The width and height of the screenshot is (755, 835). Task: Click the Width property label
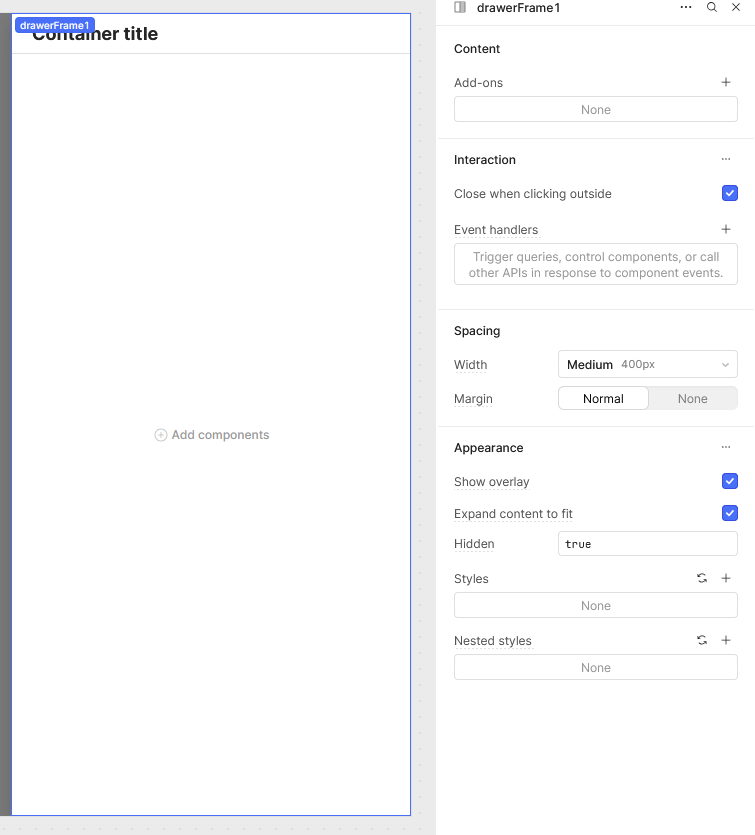470,365
